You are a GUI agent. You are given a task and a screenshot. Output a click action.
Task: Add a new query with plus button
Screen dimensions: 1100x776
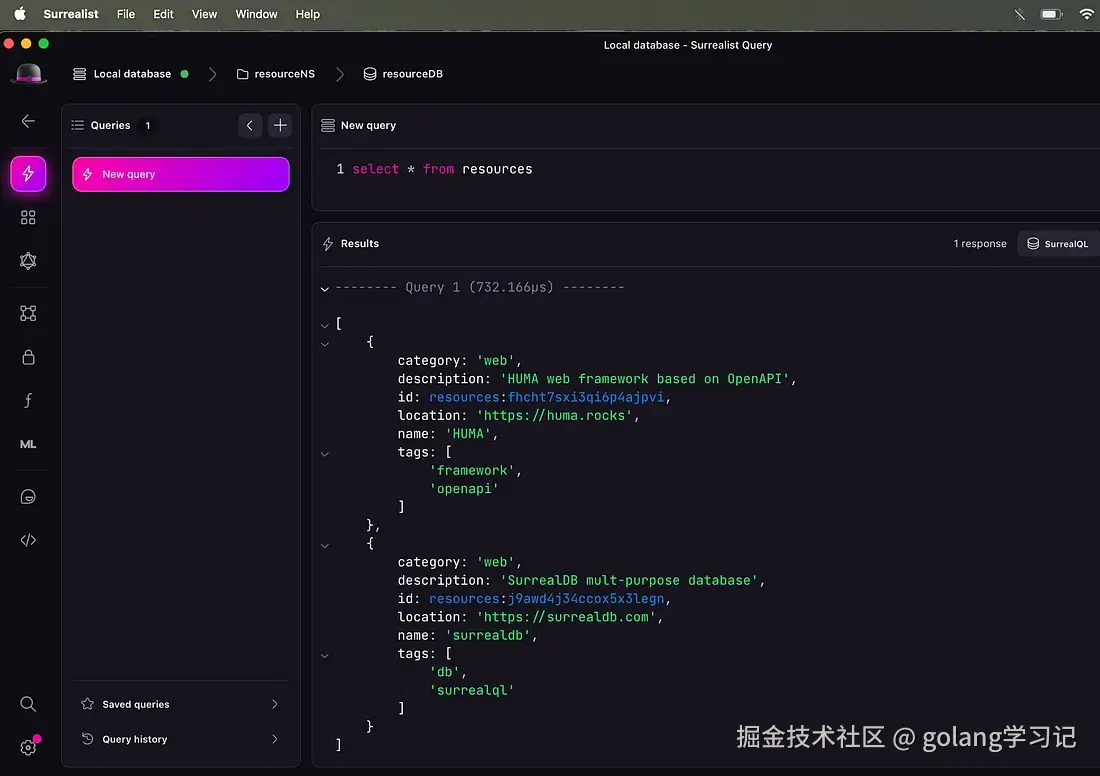coord(280,126)
